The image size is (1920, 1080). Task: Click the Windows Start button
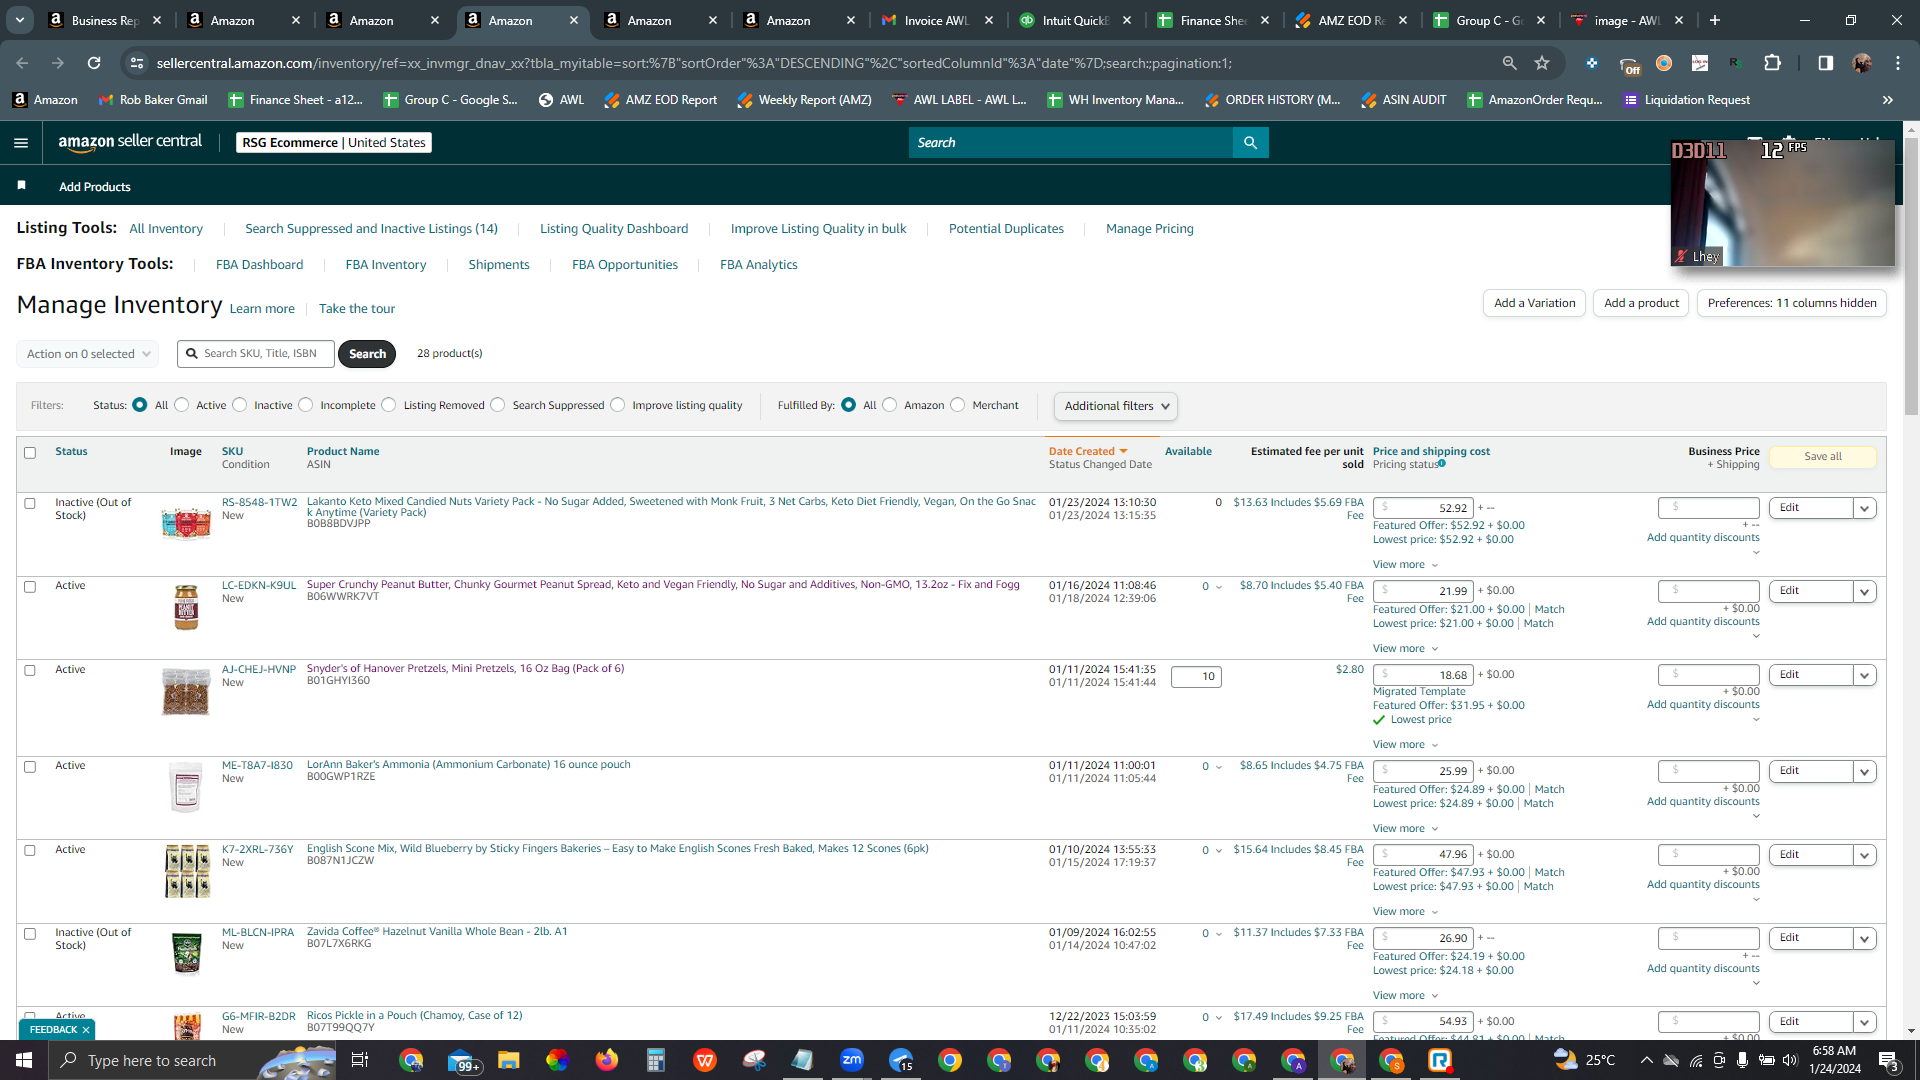click(x=24, y=1060)
